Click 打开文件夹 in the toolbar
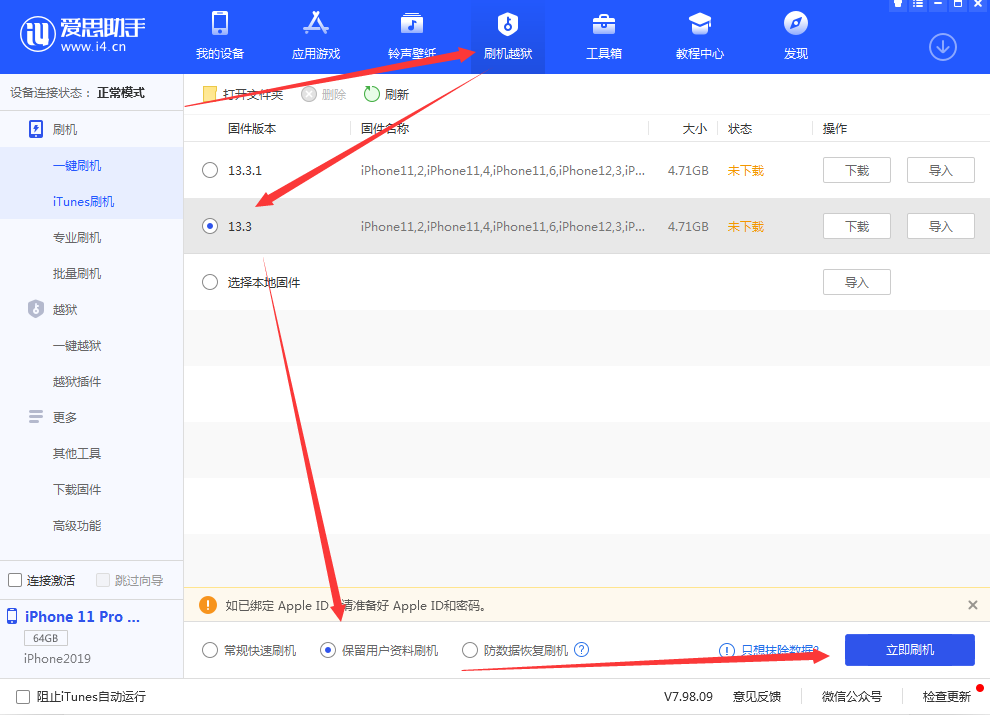The height and width of the screenshot is (715, 990). pyautogui.click(x=243, y=94)
